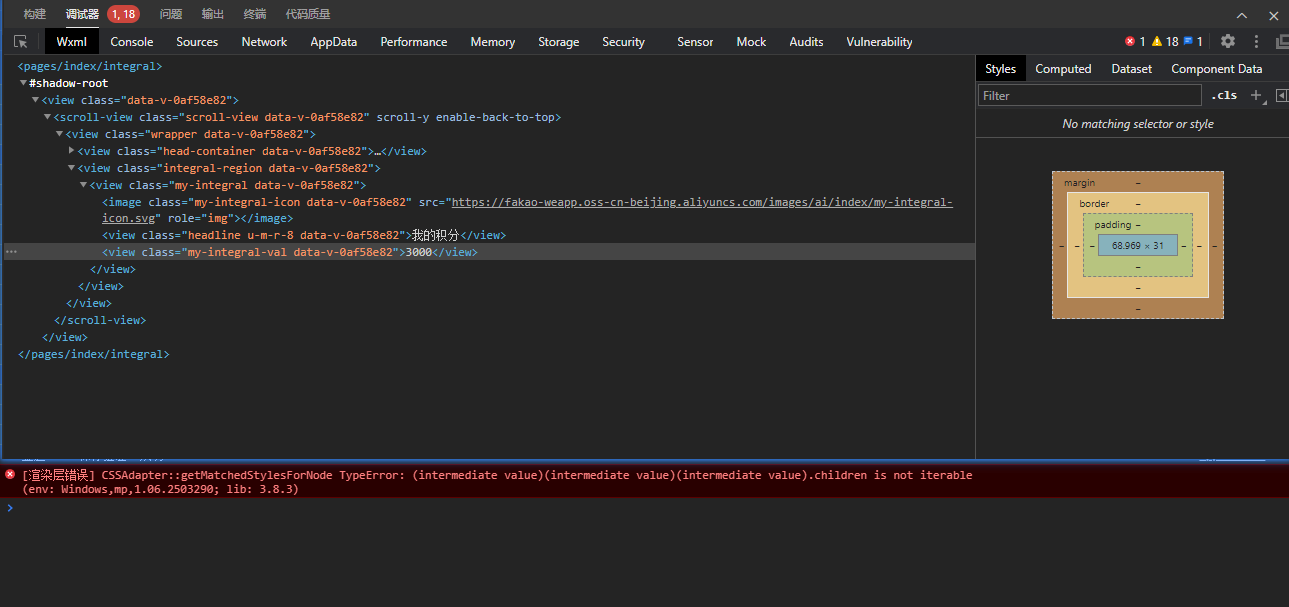
Task: Collapse the #shadow-root node
Action: 23,83
